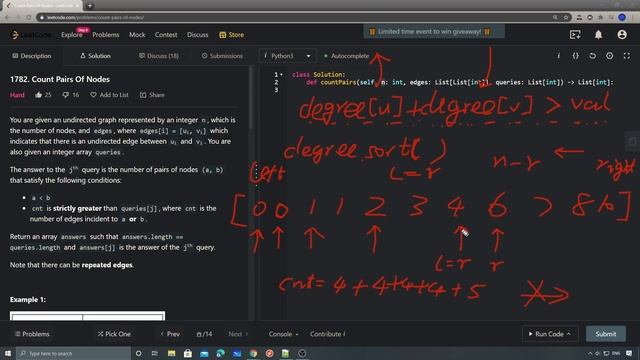Switch to the Solution tab
Viewport: 640px width, 360px height.
coord(96,56)
